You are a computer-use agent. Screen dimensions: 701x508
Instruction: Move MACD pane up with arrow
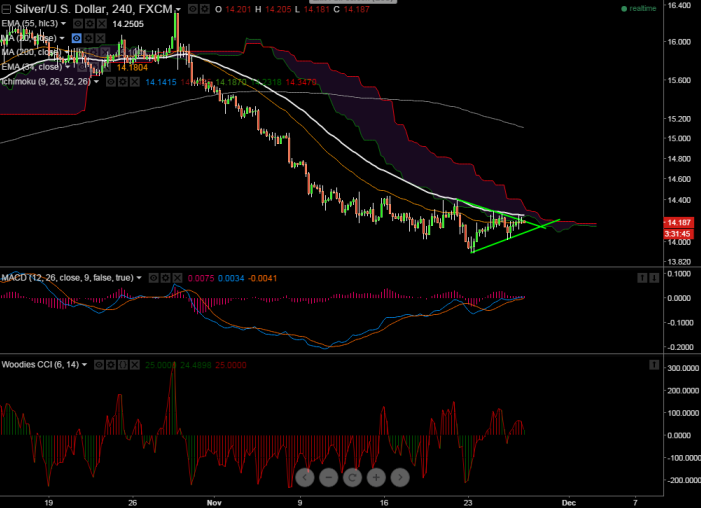(x=642, y=278)
